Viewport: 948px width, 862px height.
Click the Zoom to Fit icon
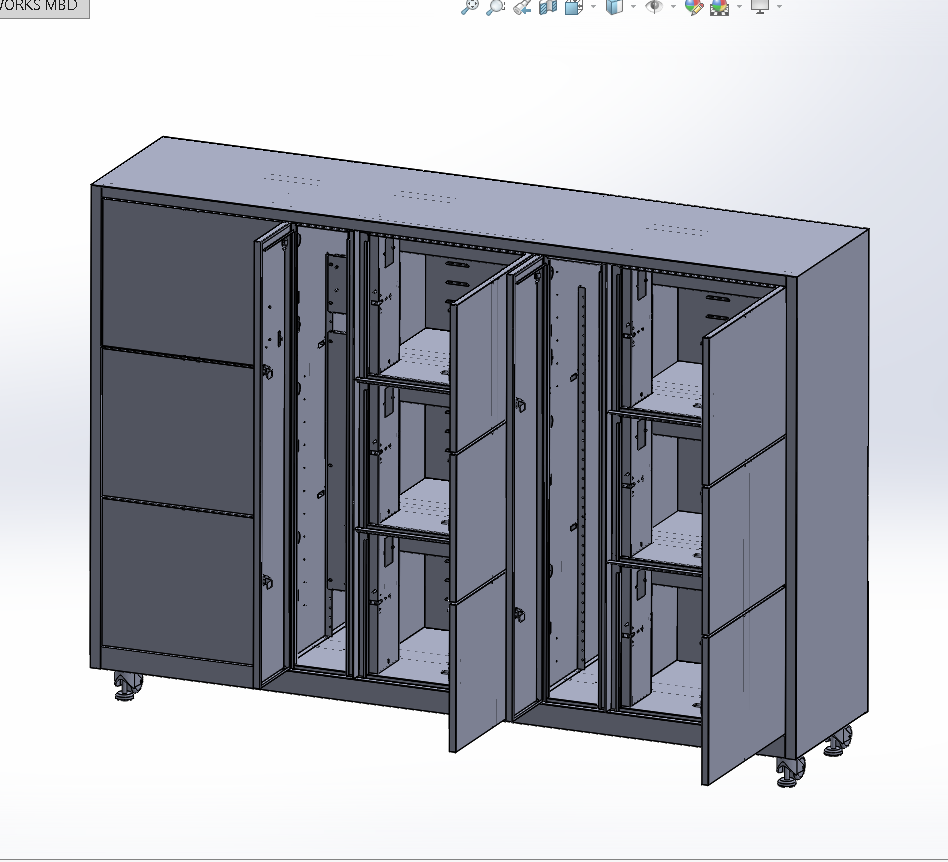pyautogui.click(x=469, y=6)
